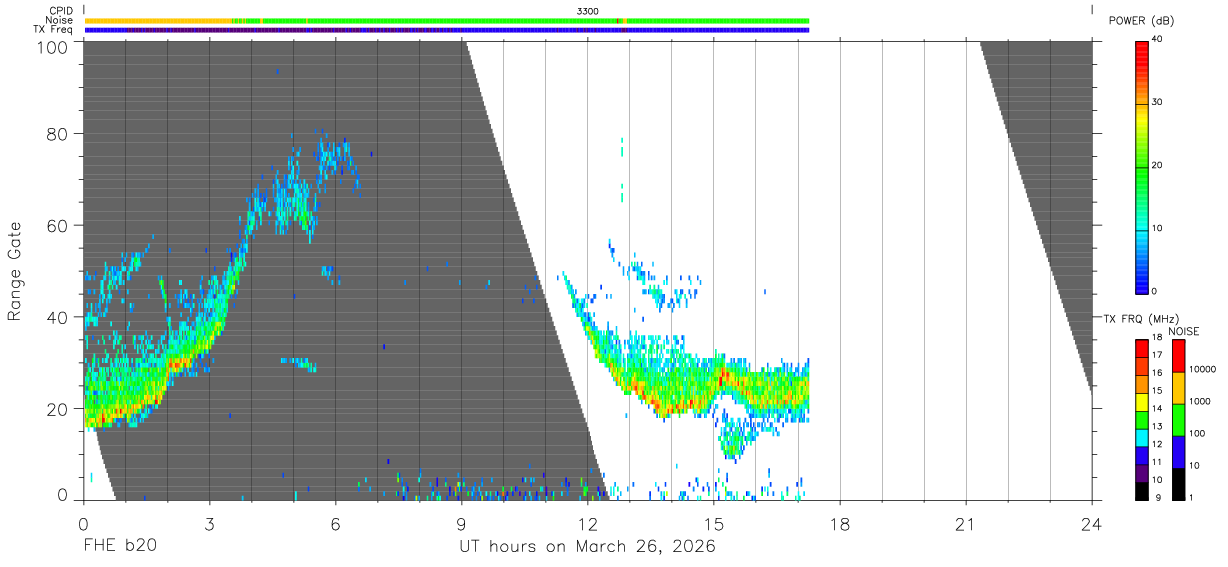Select the 15 tick on the UT hours axis
This screenshot has height=567, width=1228.
tap(713, 524)
